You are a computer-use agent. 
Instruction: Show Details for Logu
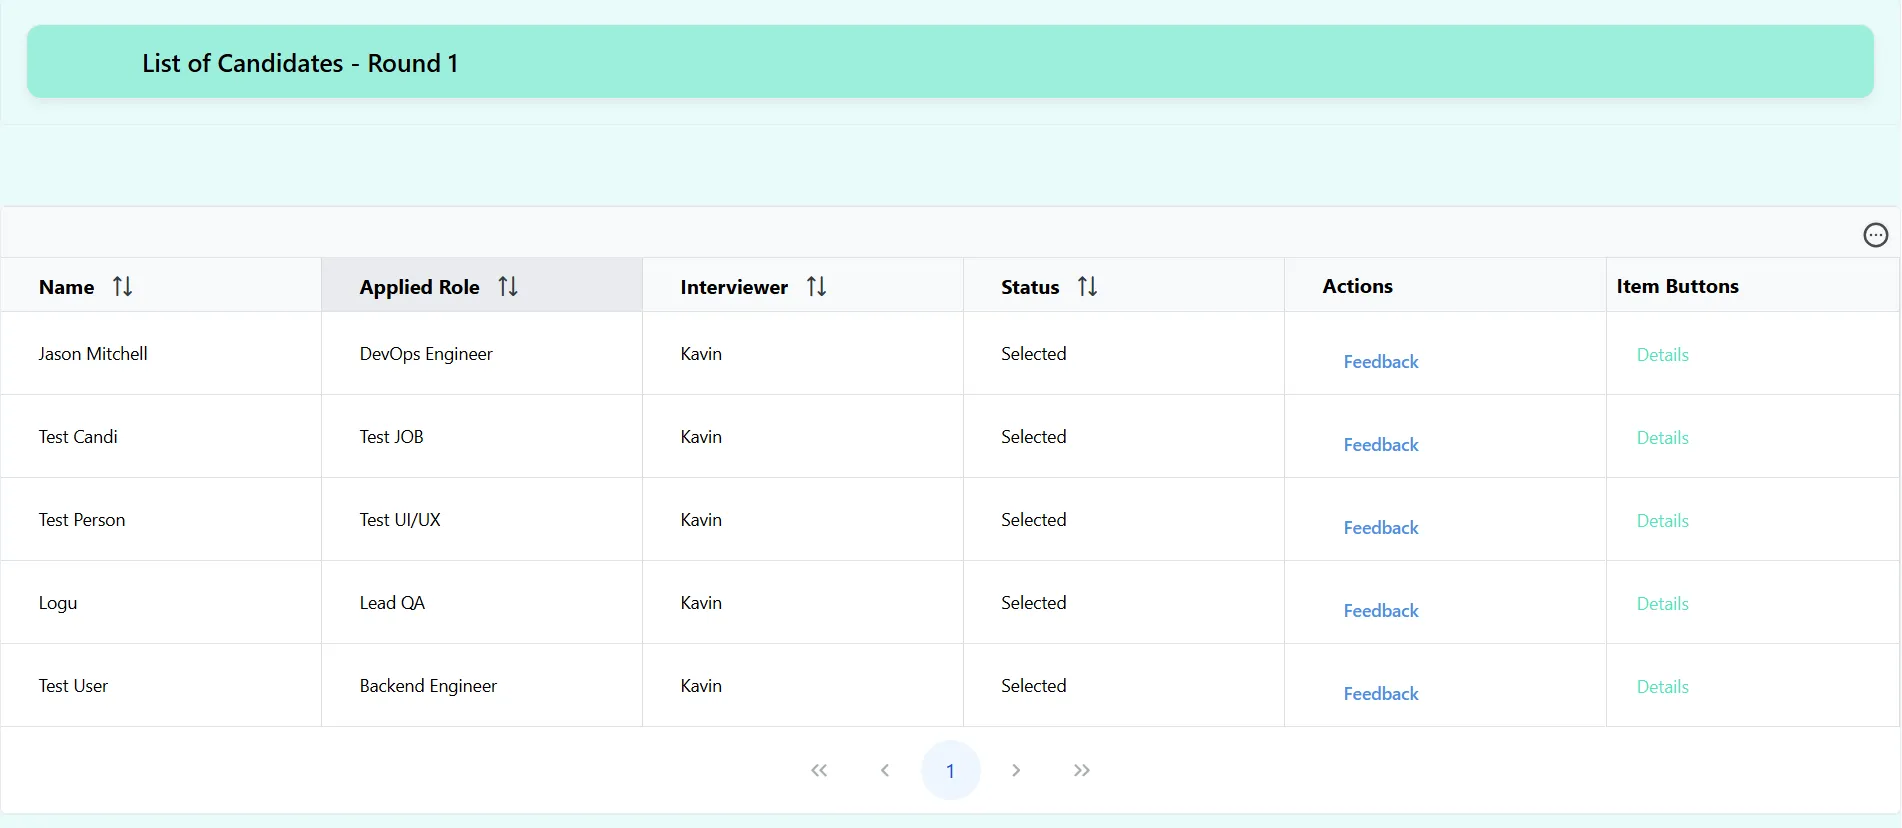click(x=1662, y=604)
